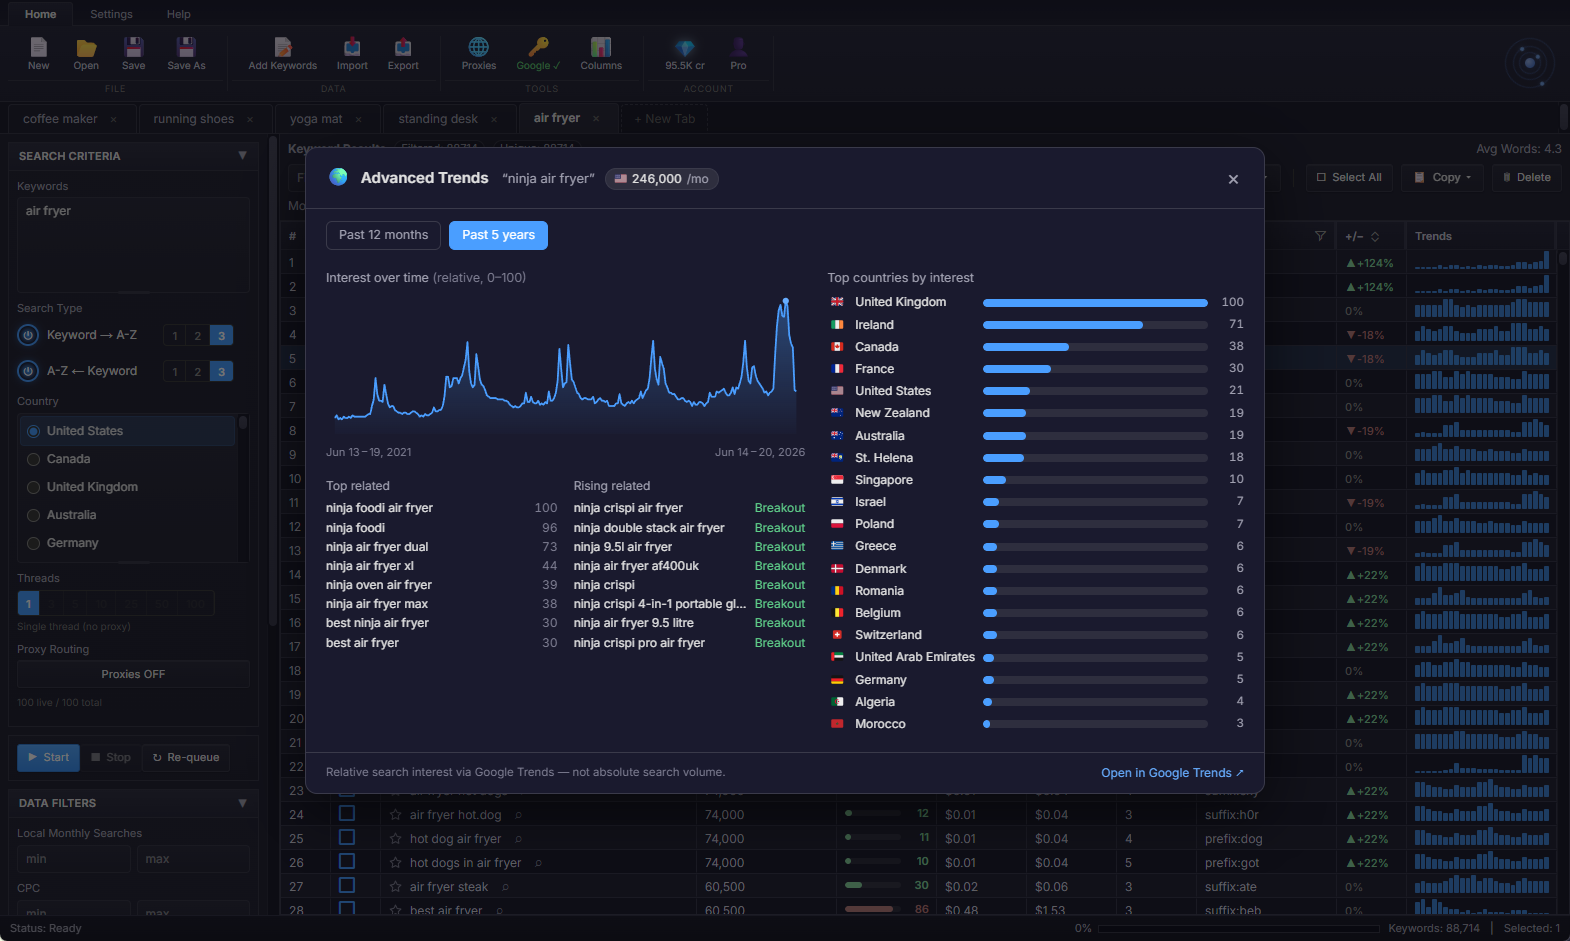
Task: Open the Add Keywords tool
Action: [283, 47]
